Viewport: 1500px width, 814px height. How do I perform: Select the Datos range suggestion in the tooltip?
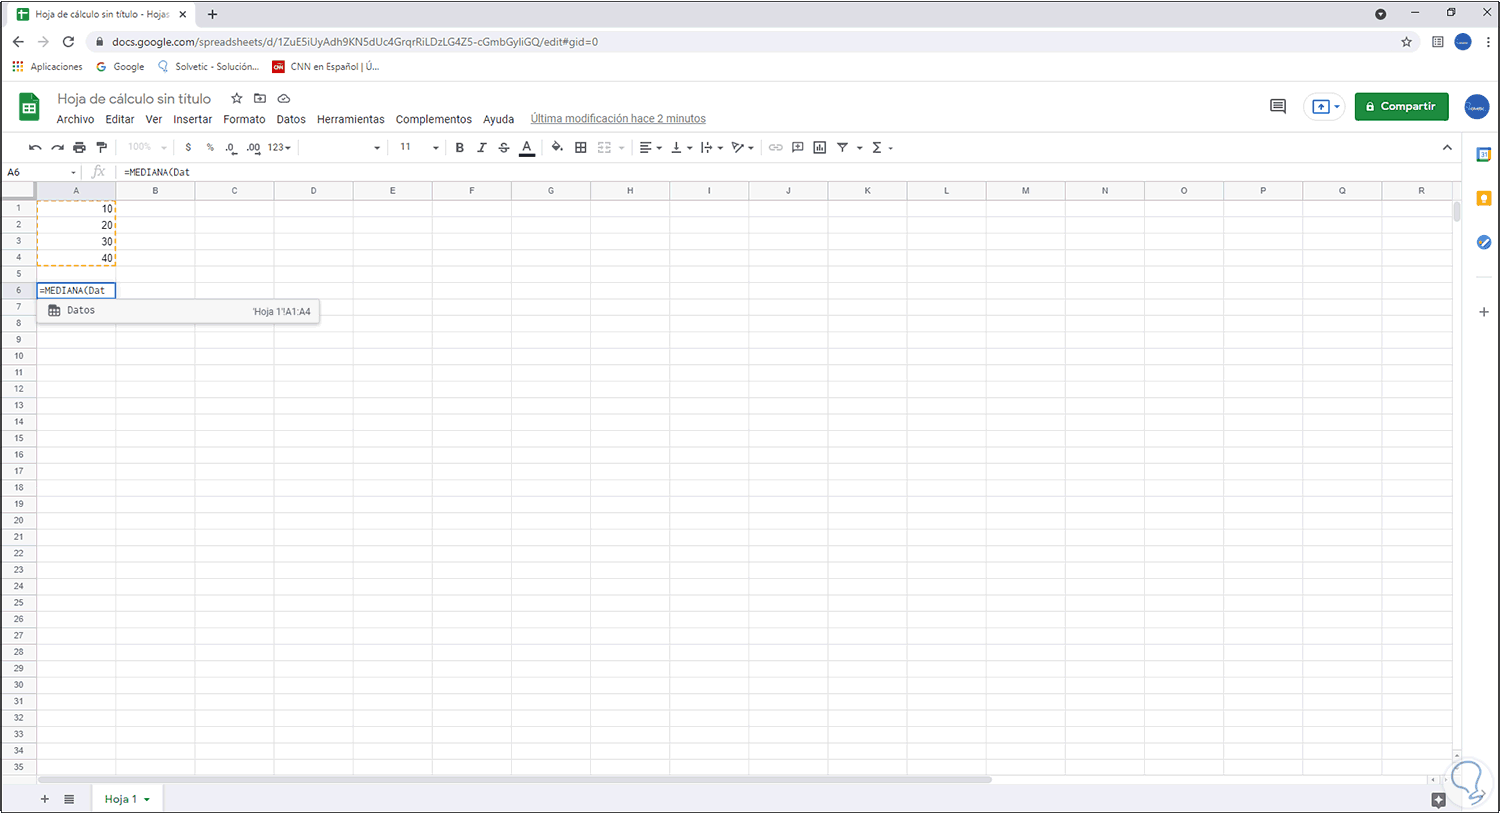coord(178,310)
